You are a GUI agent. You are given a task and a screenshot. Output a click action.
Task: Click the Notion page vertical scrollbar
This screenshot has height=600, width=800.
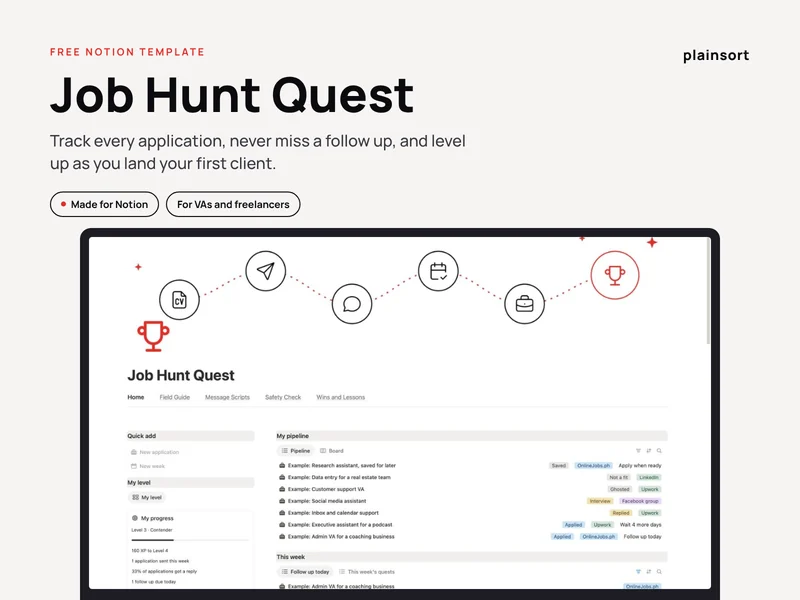click(x=708, y=291)
